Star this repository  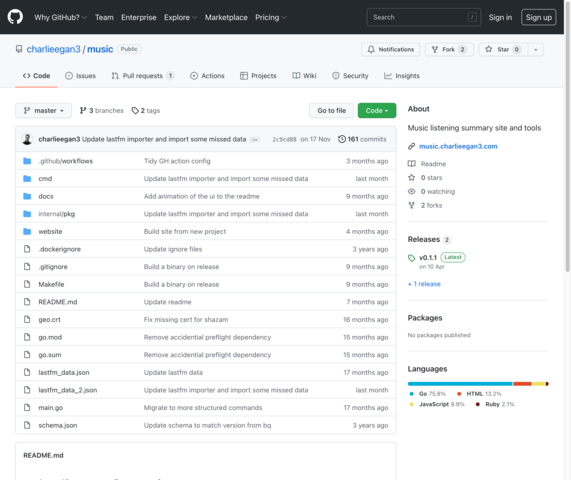(503, 50)
